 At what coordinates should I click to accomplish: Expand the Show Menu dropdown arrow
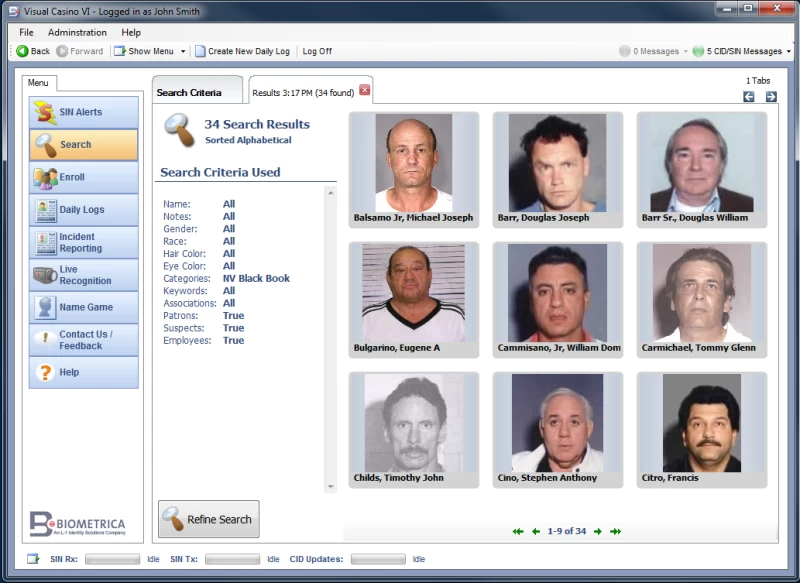click(x=183, y=52)
